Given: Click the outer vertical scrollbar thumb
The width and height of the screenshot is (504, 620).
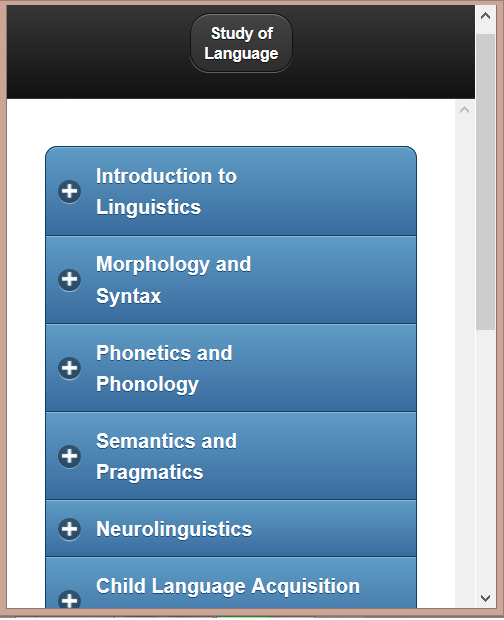Looking at the screenshot, I should (x=485, y=182).
